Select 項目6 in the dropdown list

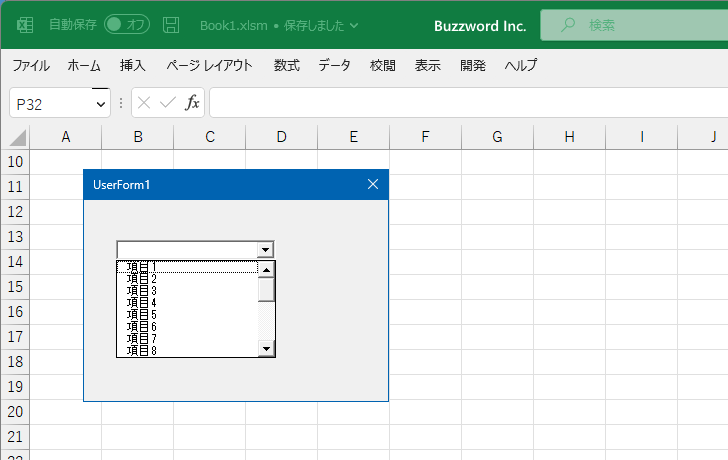pos(188,327)
